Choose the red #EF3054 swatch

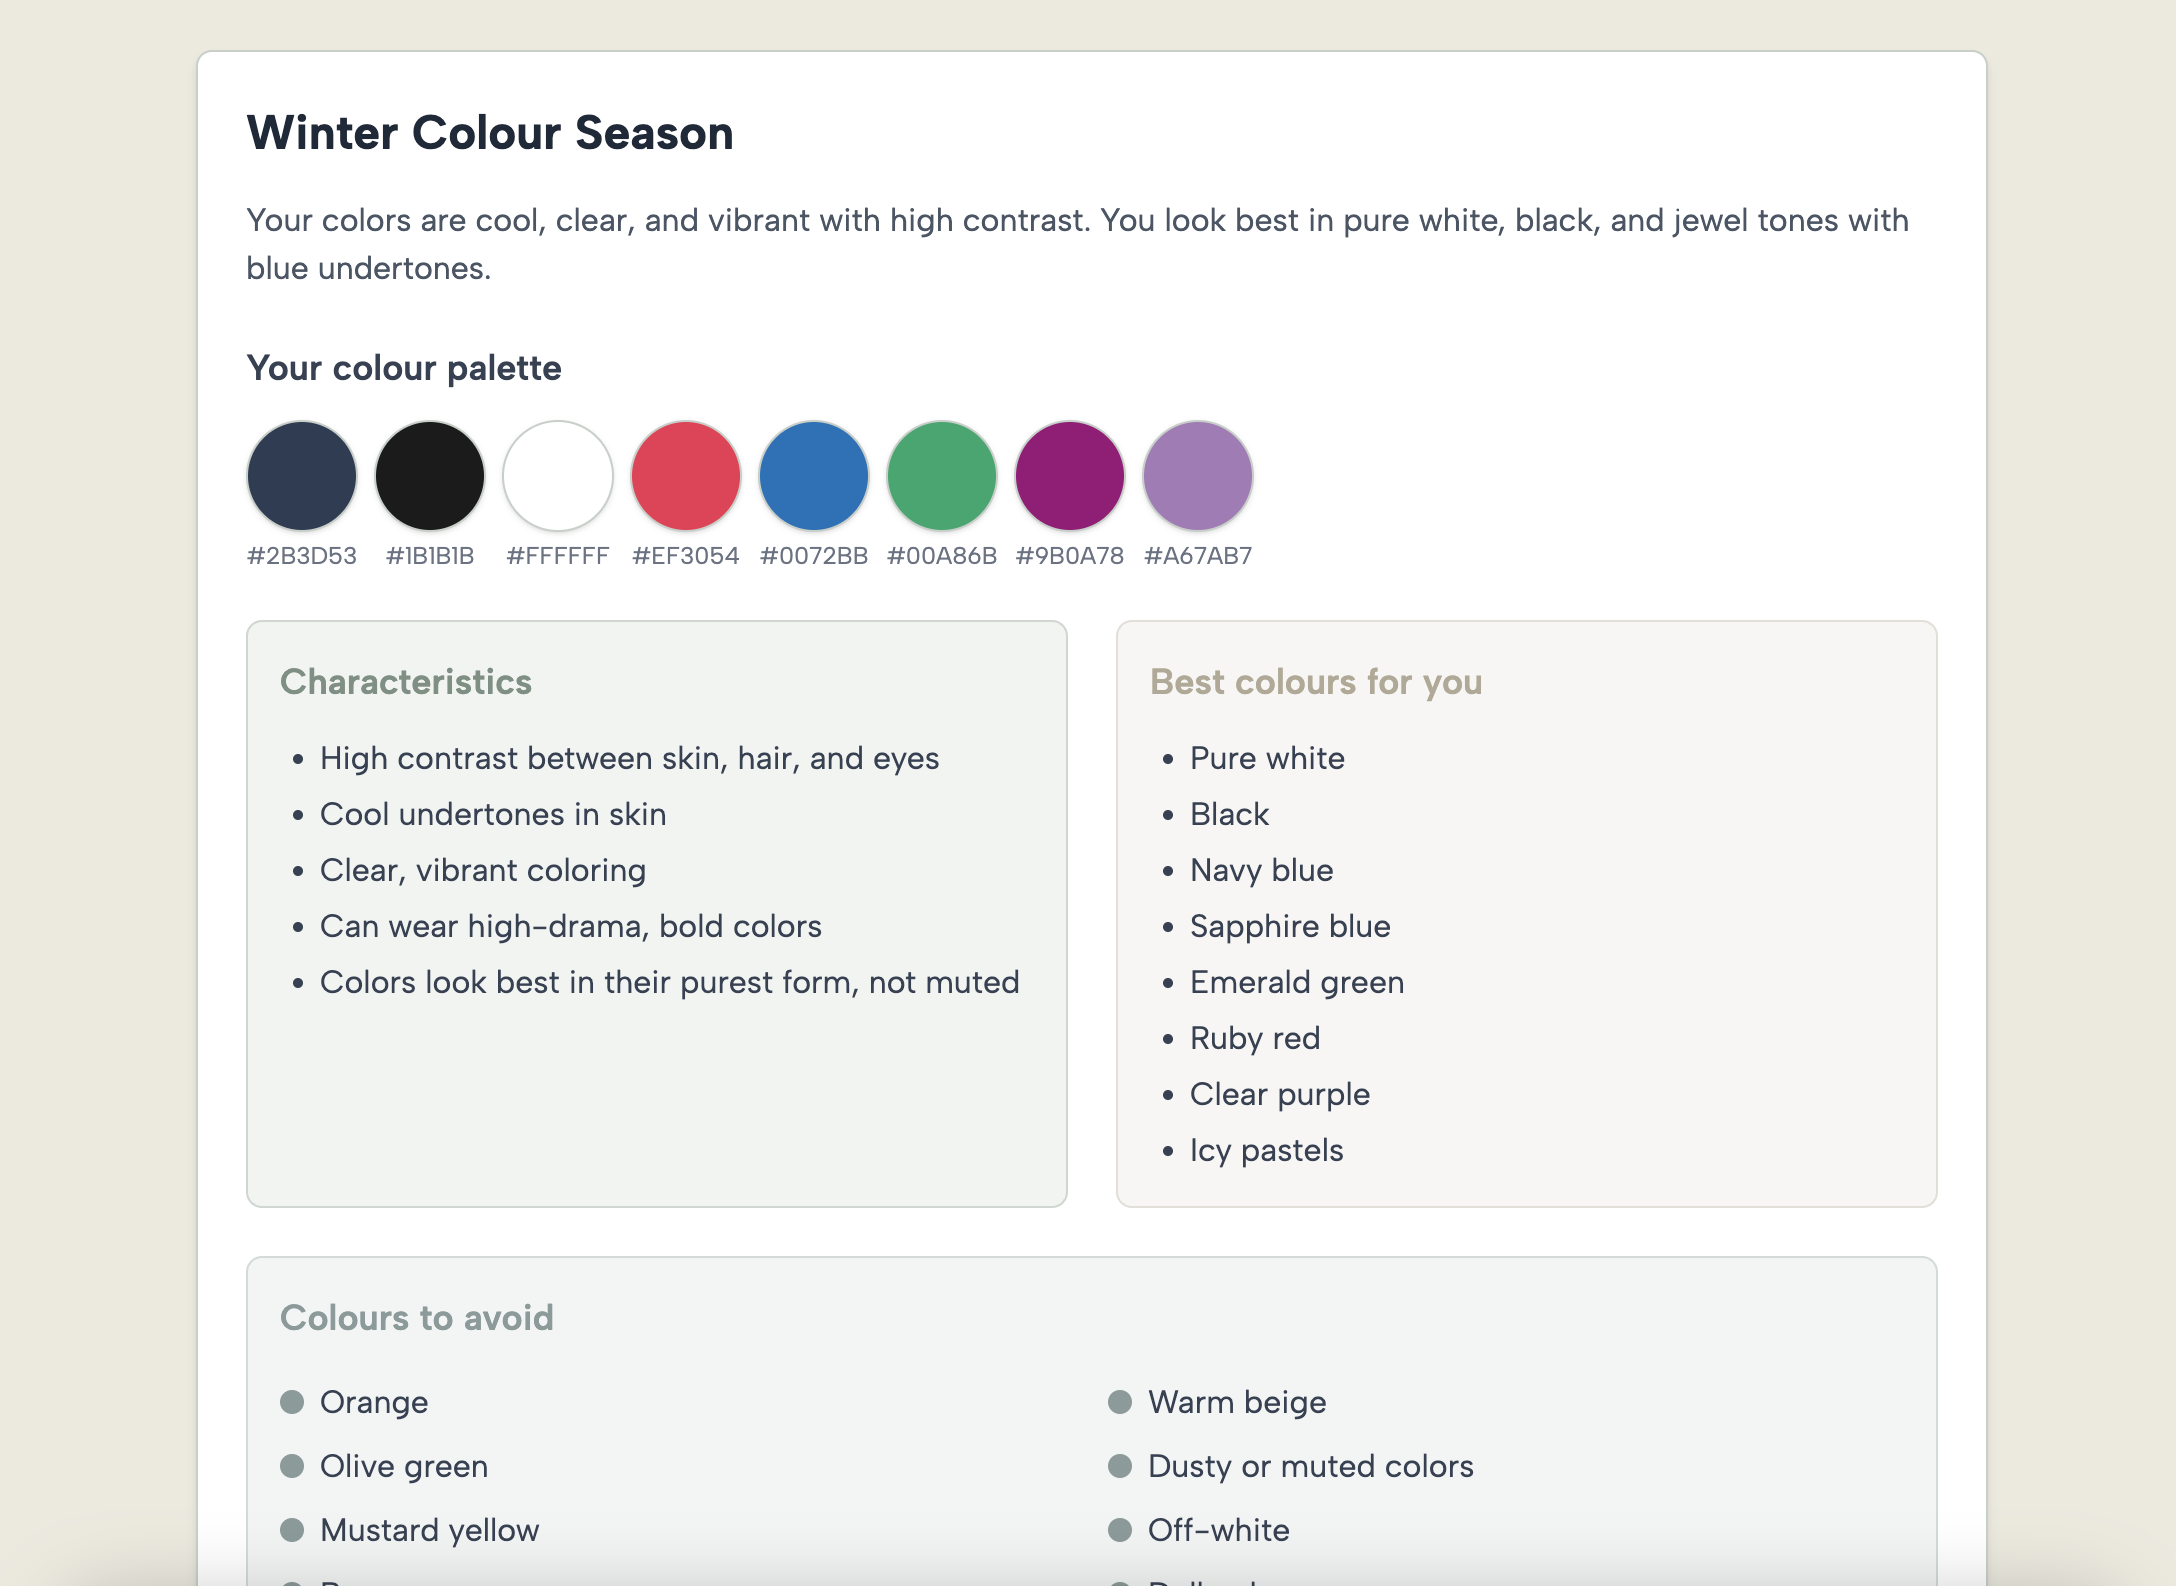[x=686, y=476]
